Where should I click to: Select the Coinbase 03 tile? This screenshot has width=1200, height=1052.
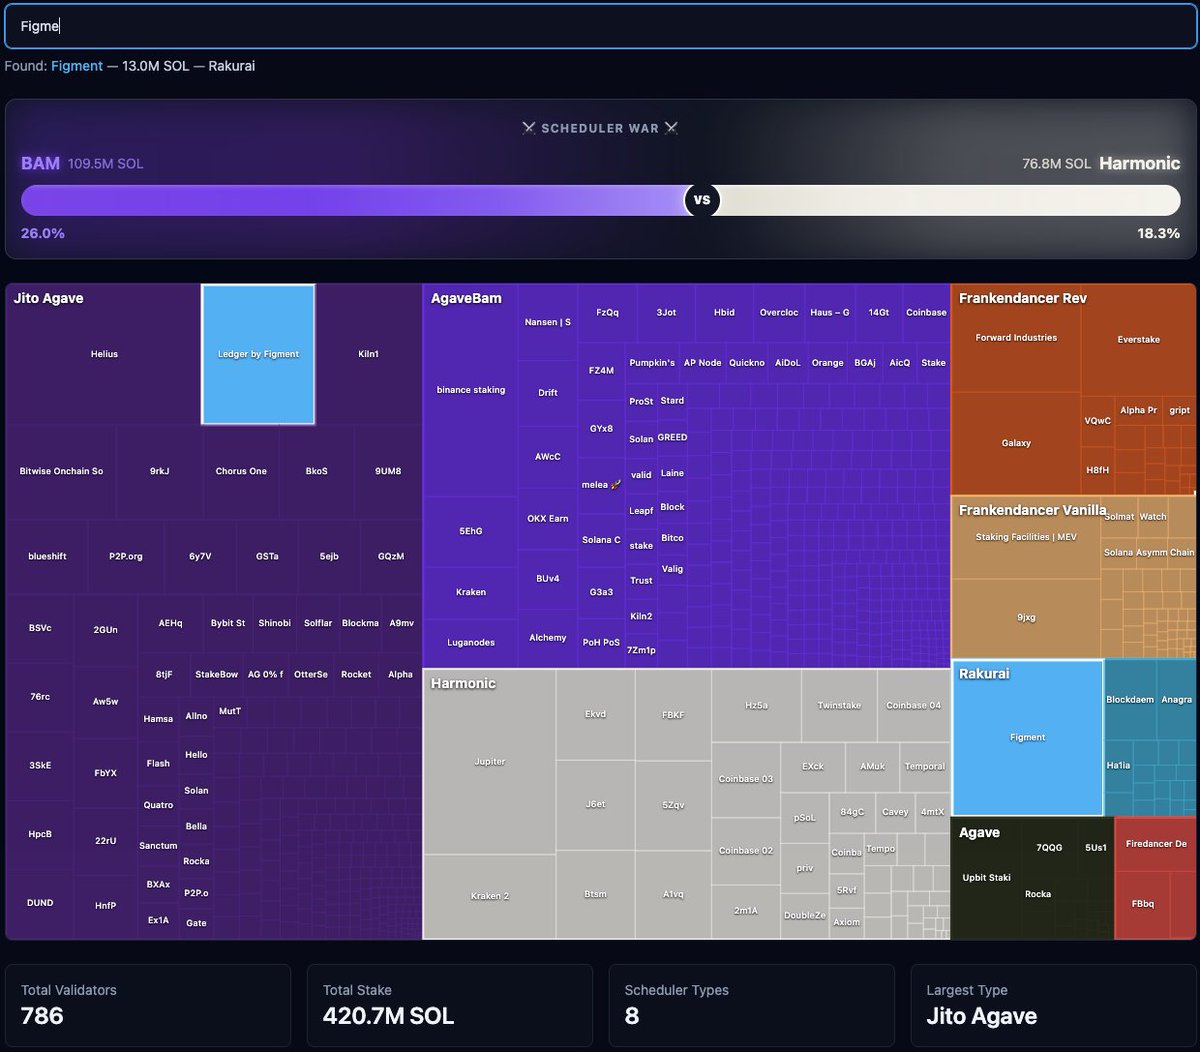click(x=746, y=779)
